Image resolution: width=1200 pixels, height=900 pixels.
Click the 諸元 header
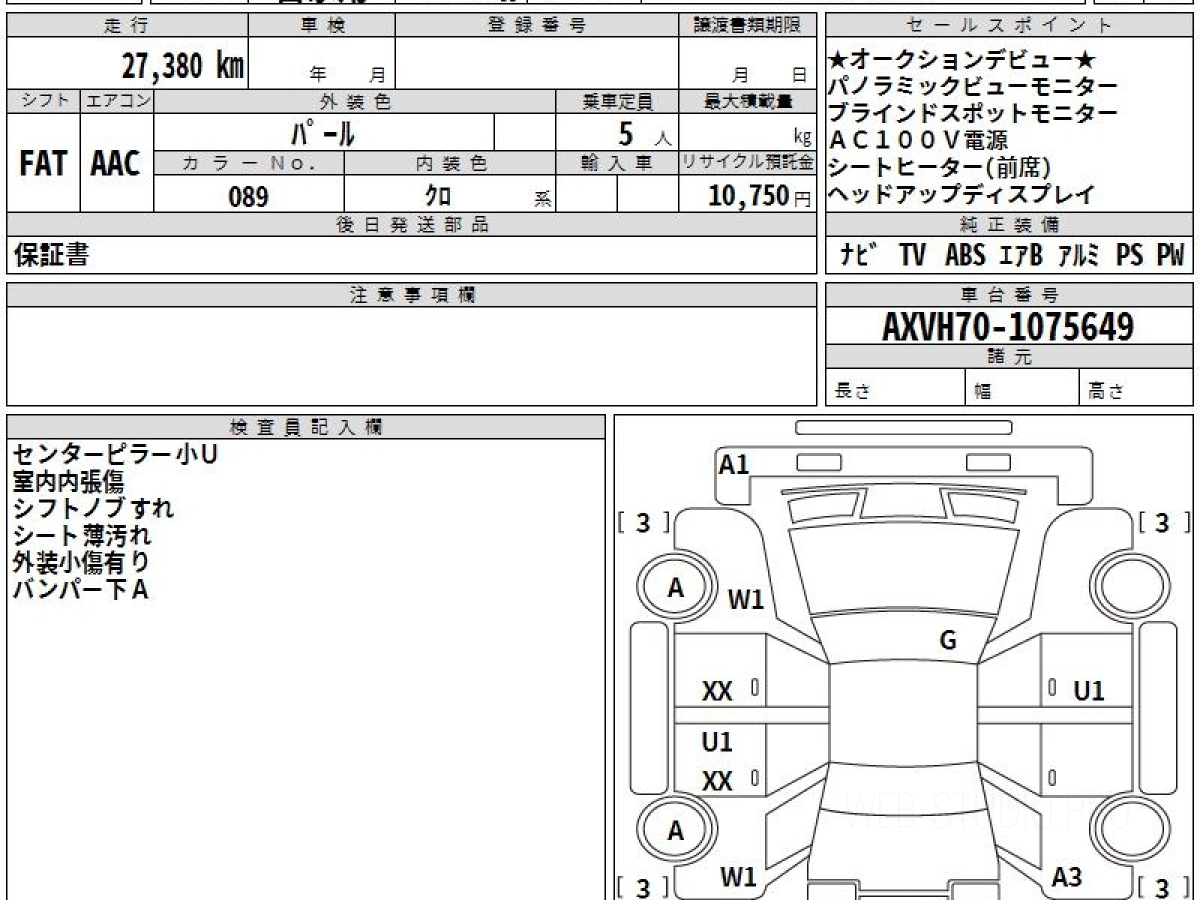coord(1009,356)
